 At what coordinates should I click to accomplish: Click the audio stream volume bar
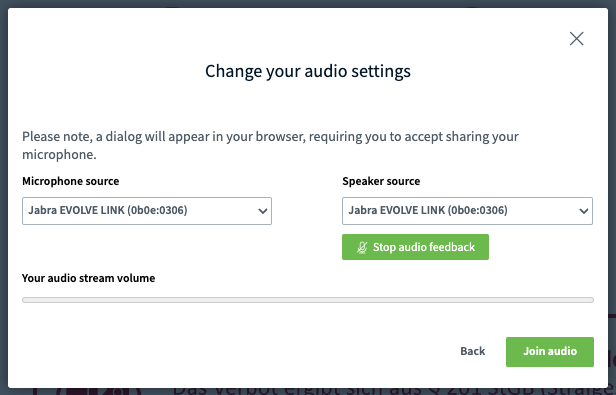(308, 300)
